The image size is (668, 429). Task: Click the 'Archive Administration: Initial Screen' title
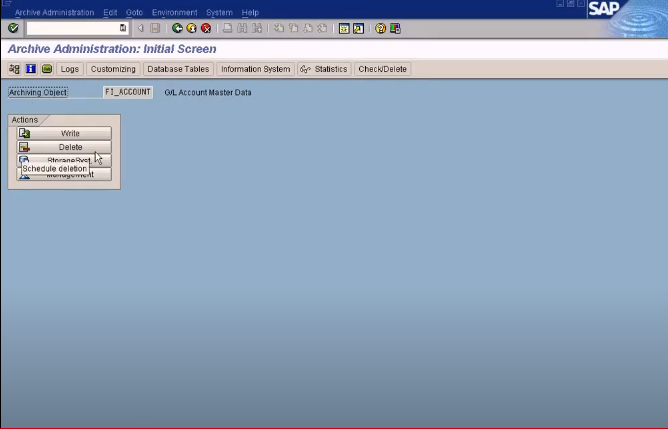[x=112, y=49]
